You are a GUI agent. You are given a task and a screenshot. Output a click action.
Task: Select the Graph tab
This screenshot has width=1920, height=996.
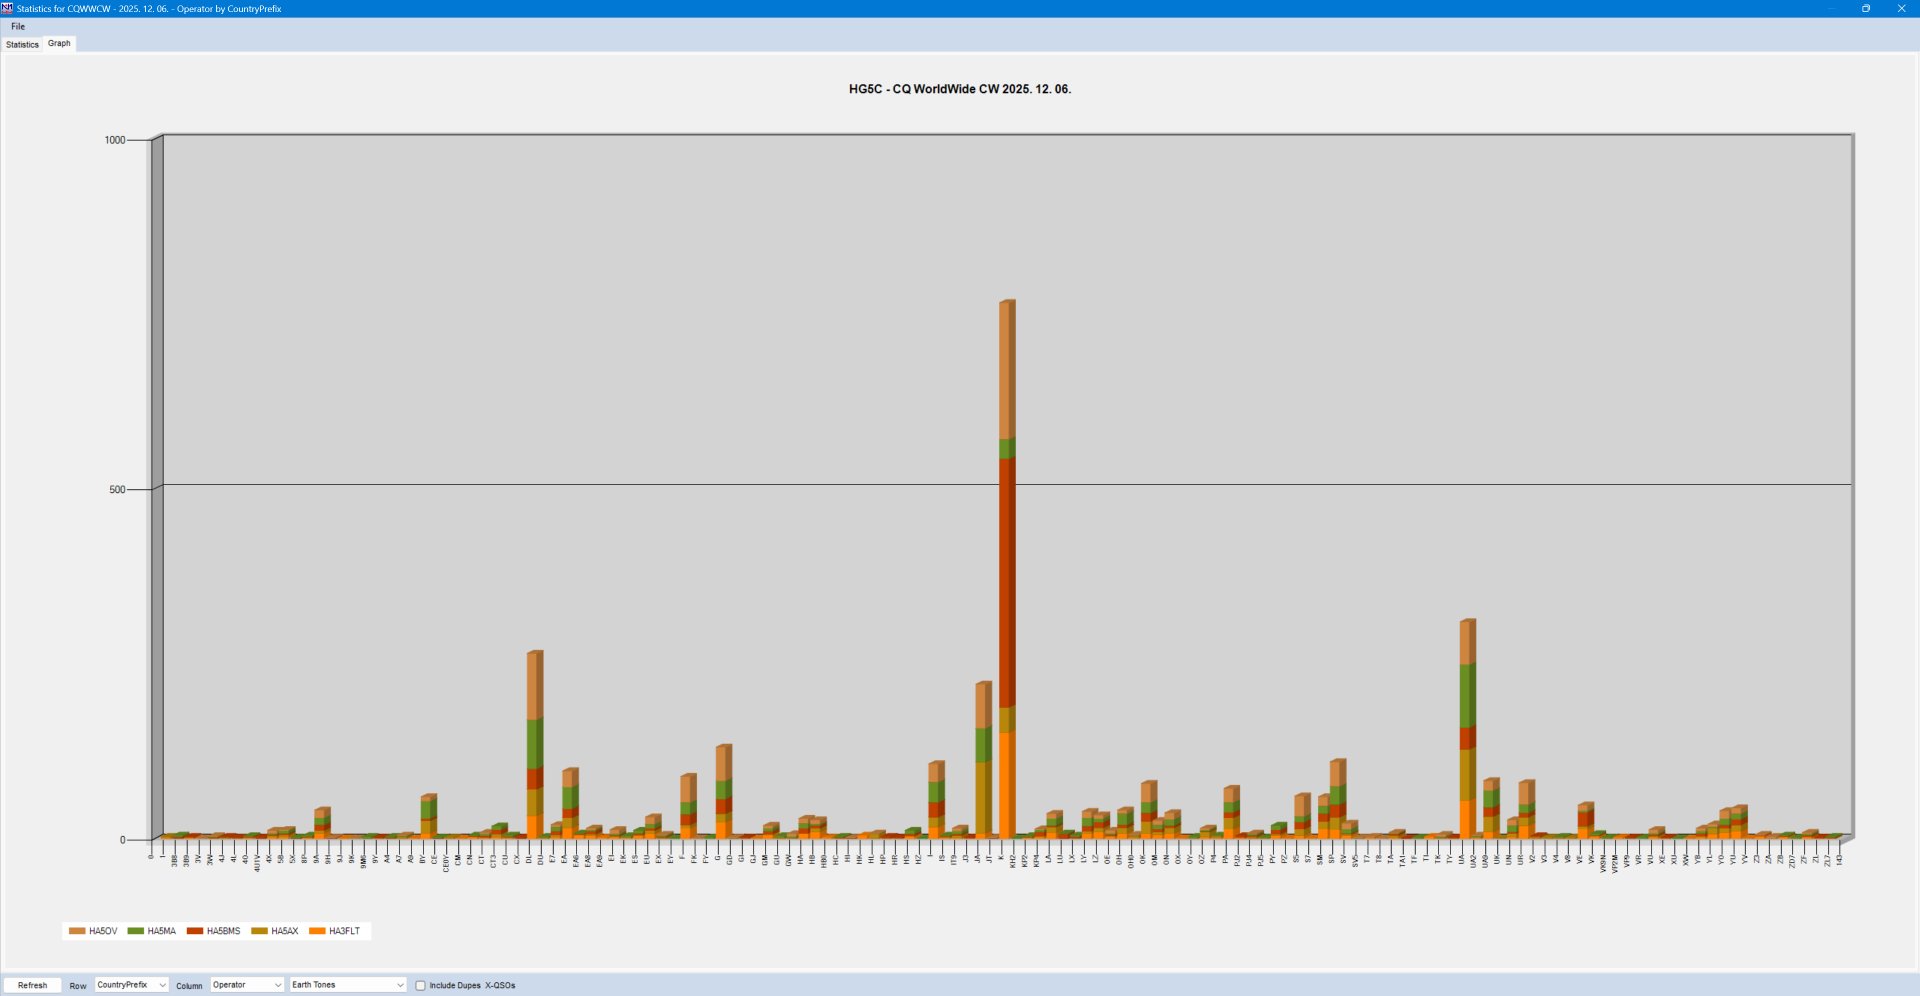point(59,43)
